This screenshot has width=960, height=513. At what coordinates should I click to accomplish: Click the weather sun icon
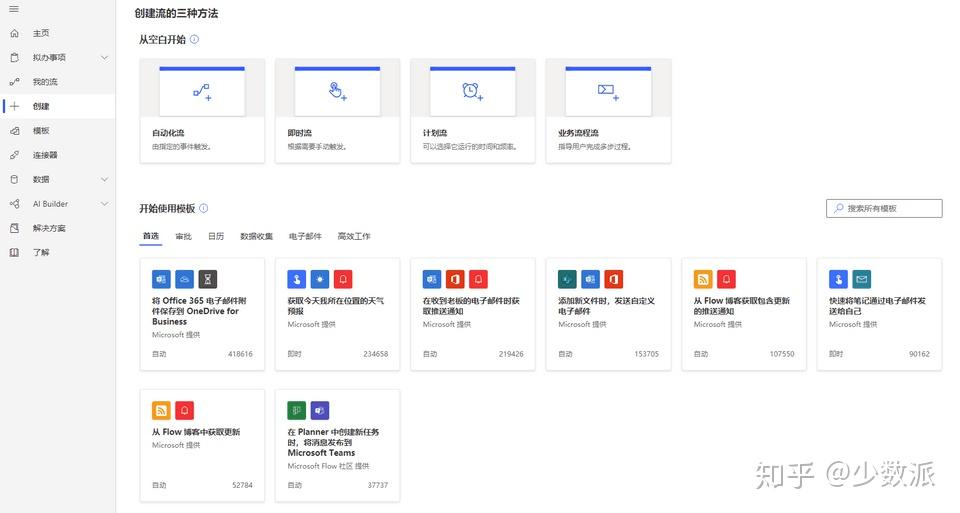point(320,279)
